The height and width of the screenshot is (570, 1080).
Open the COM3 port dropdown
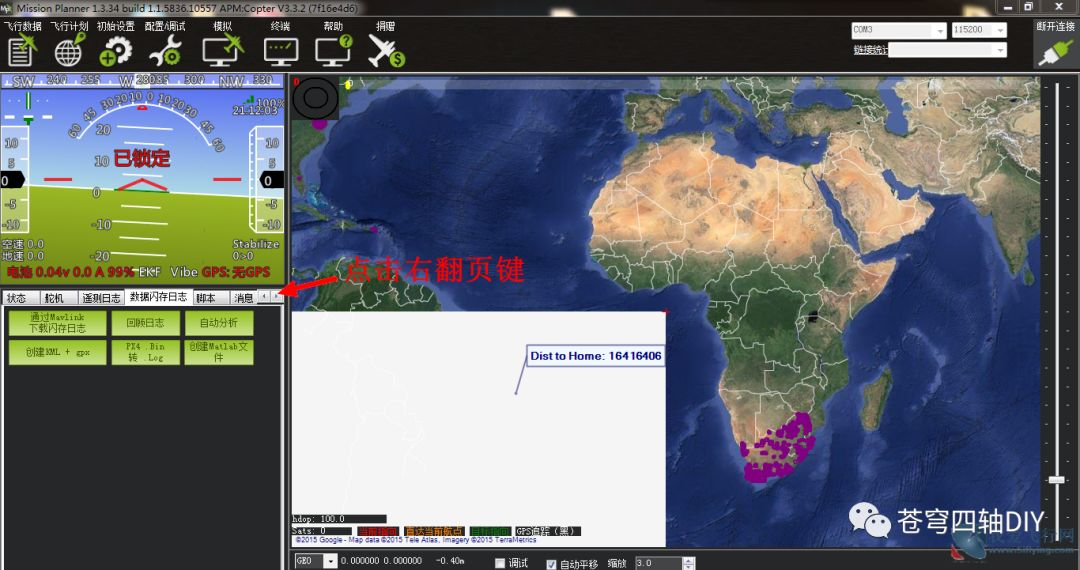click(x=899, y=30)
